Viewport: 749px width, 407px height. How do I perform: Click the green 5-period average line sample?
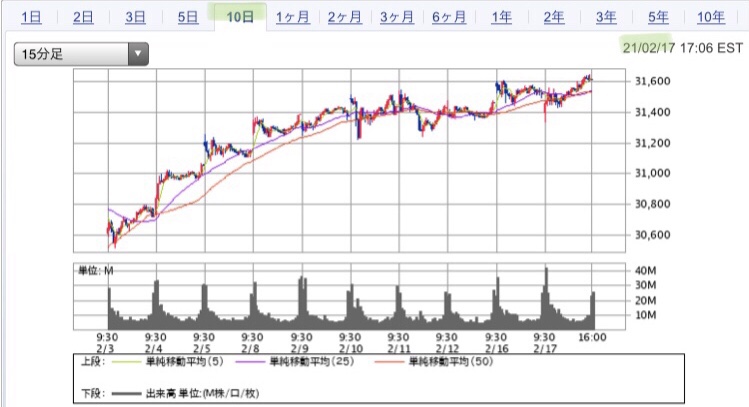[127, 362]
